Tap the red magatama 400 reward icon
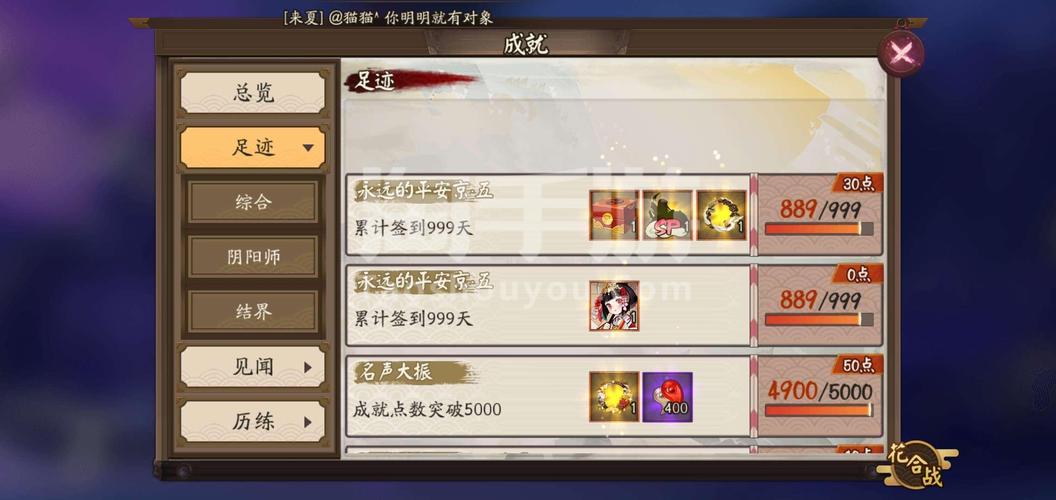This screenshot has height=500, width=1056. [667, 397]
